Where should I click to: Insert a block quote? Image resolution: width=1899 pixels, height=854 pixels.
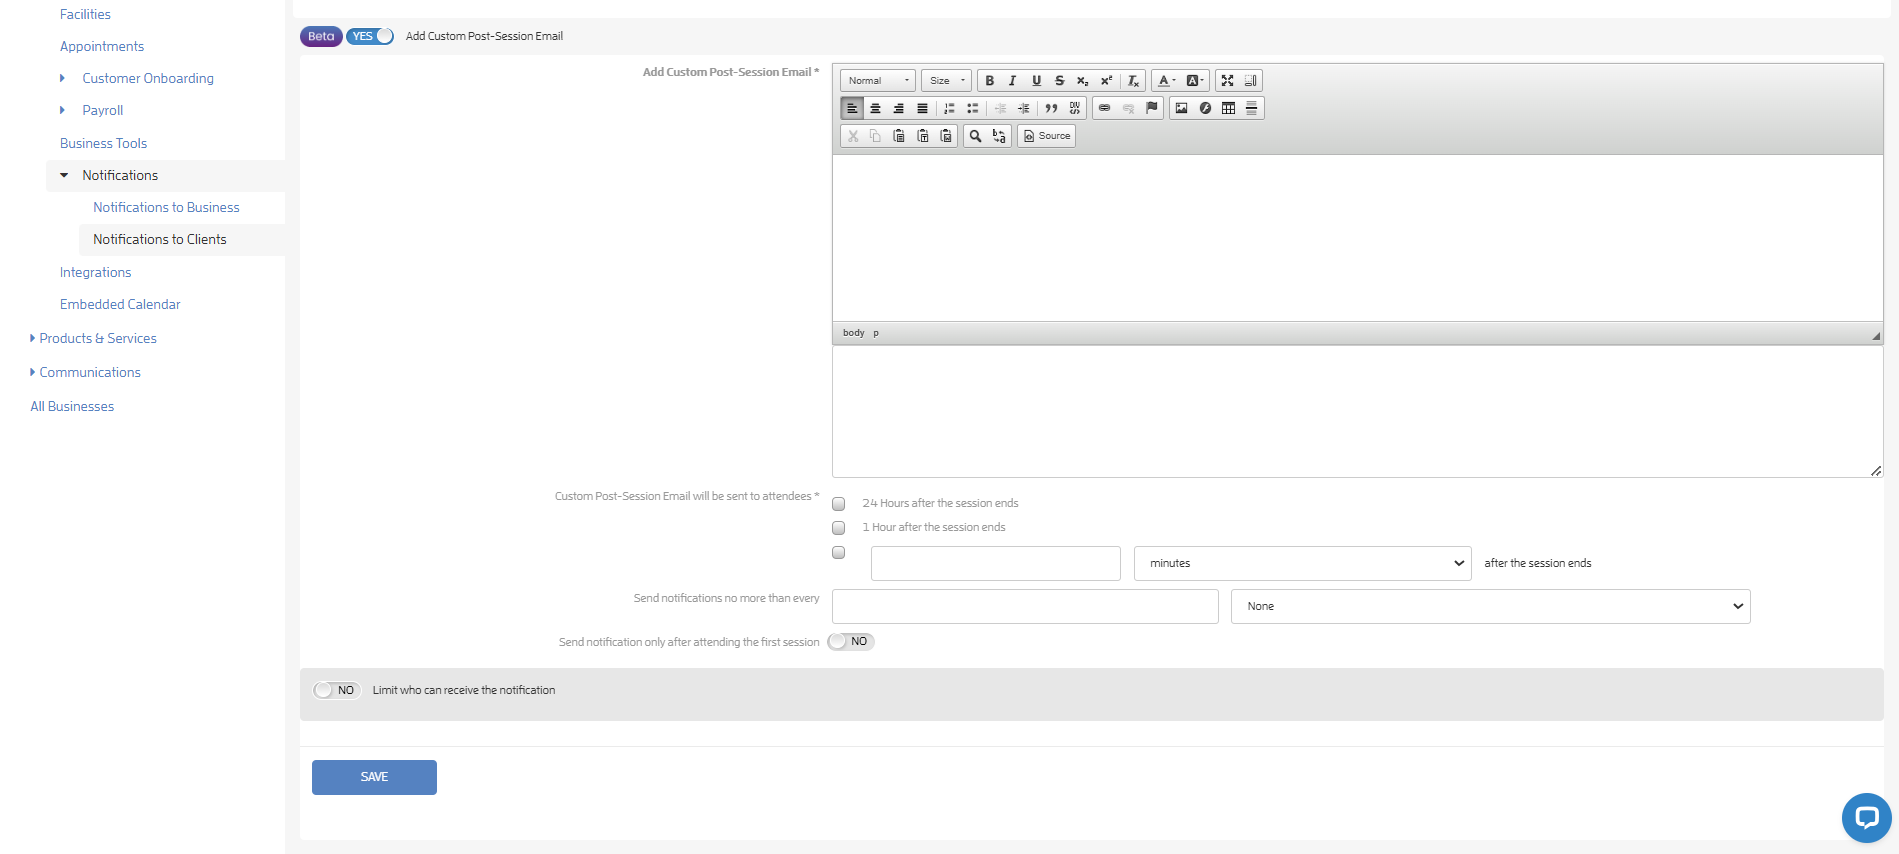click(1051, 108)
